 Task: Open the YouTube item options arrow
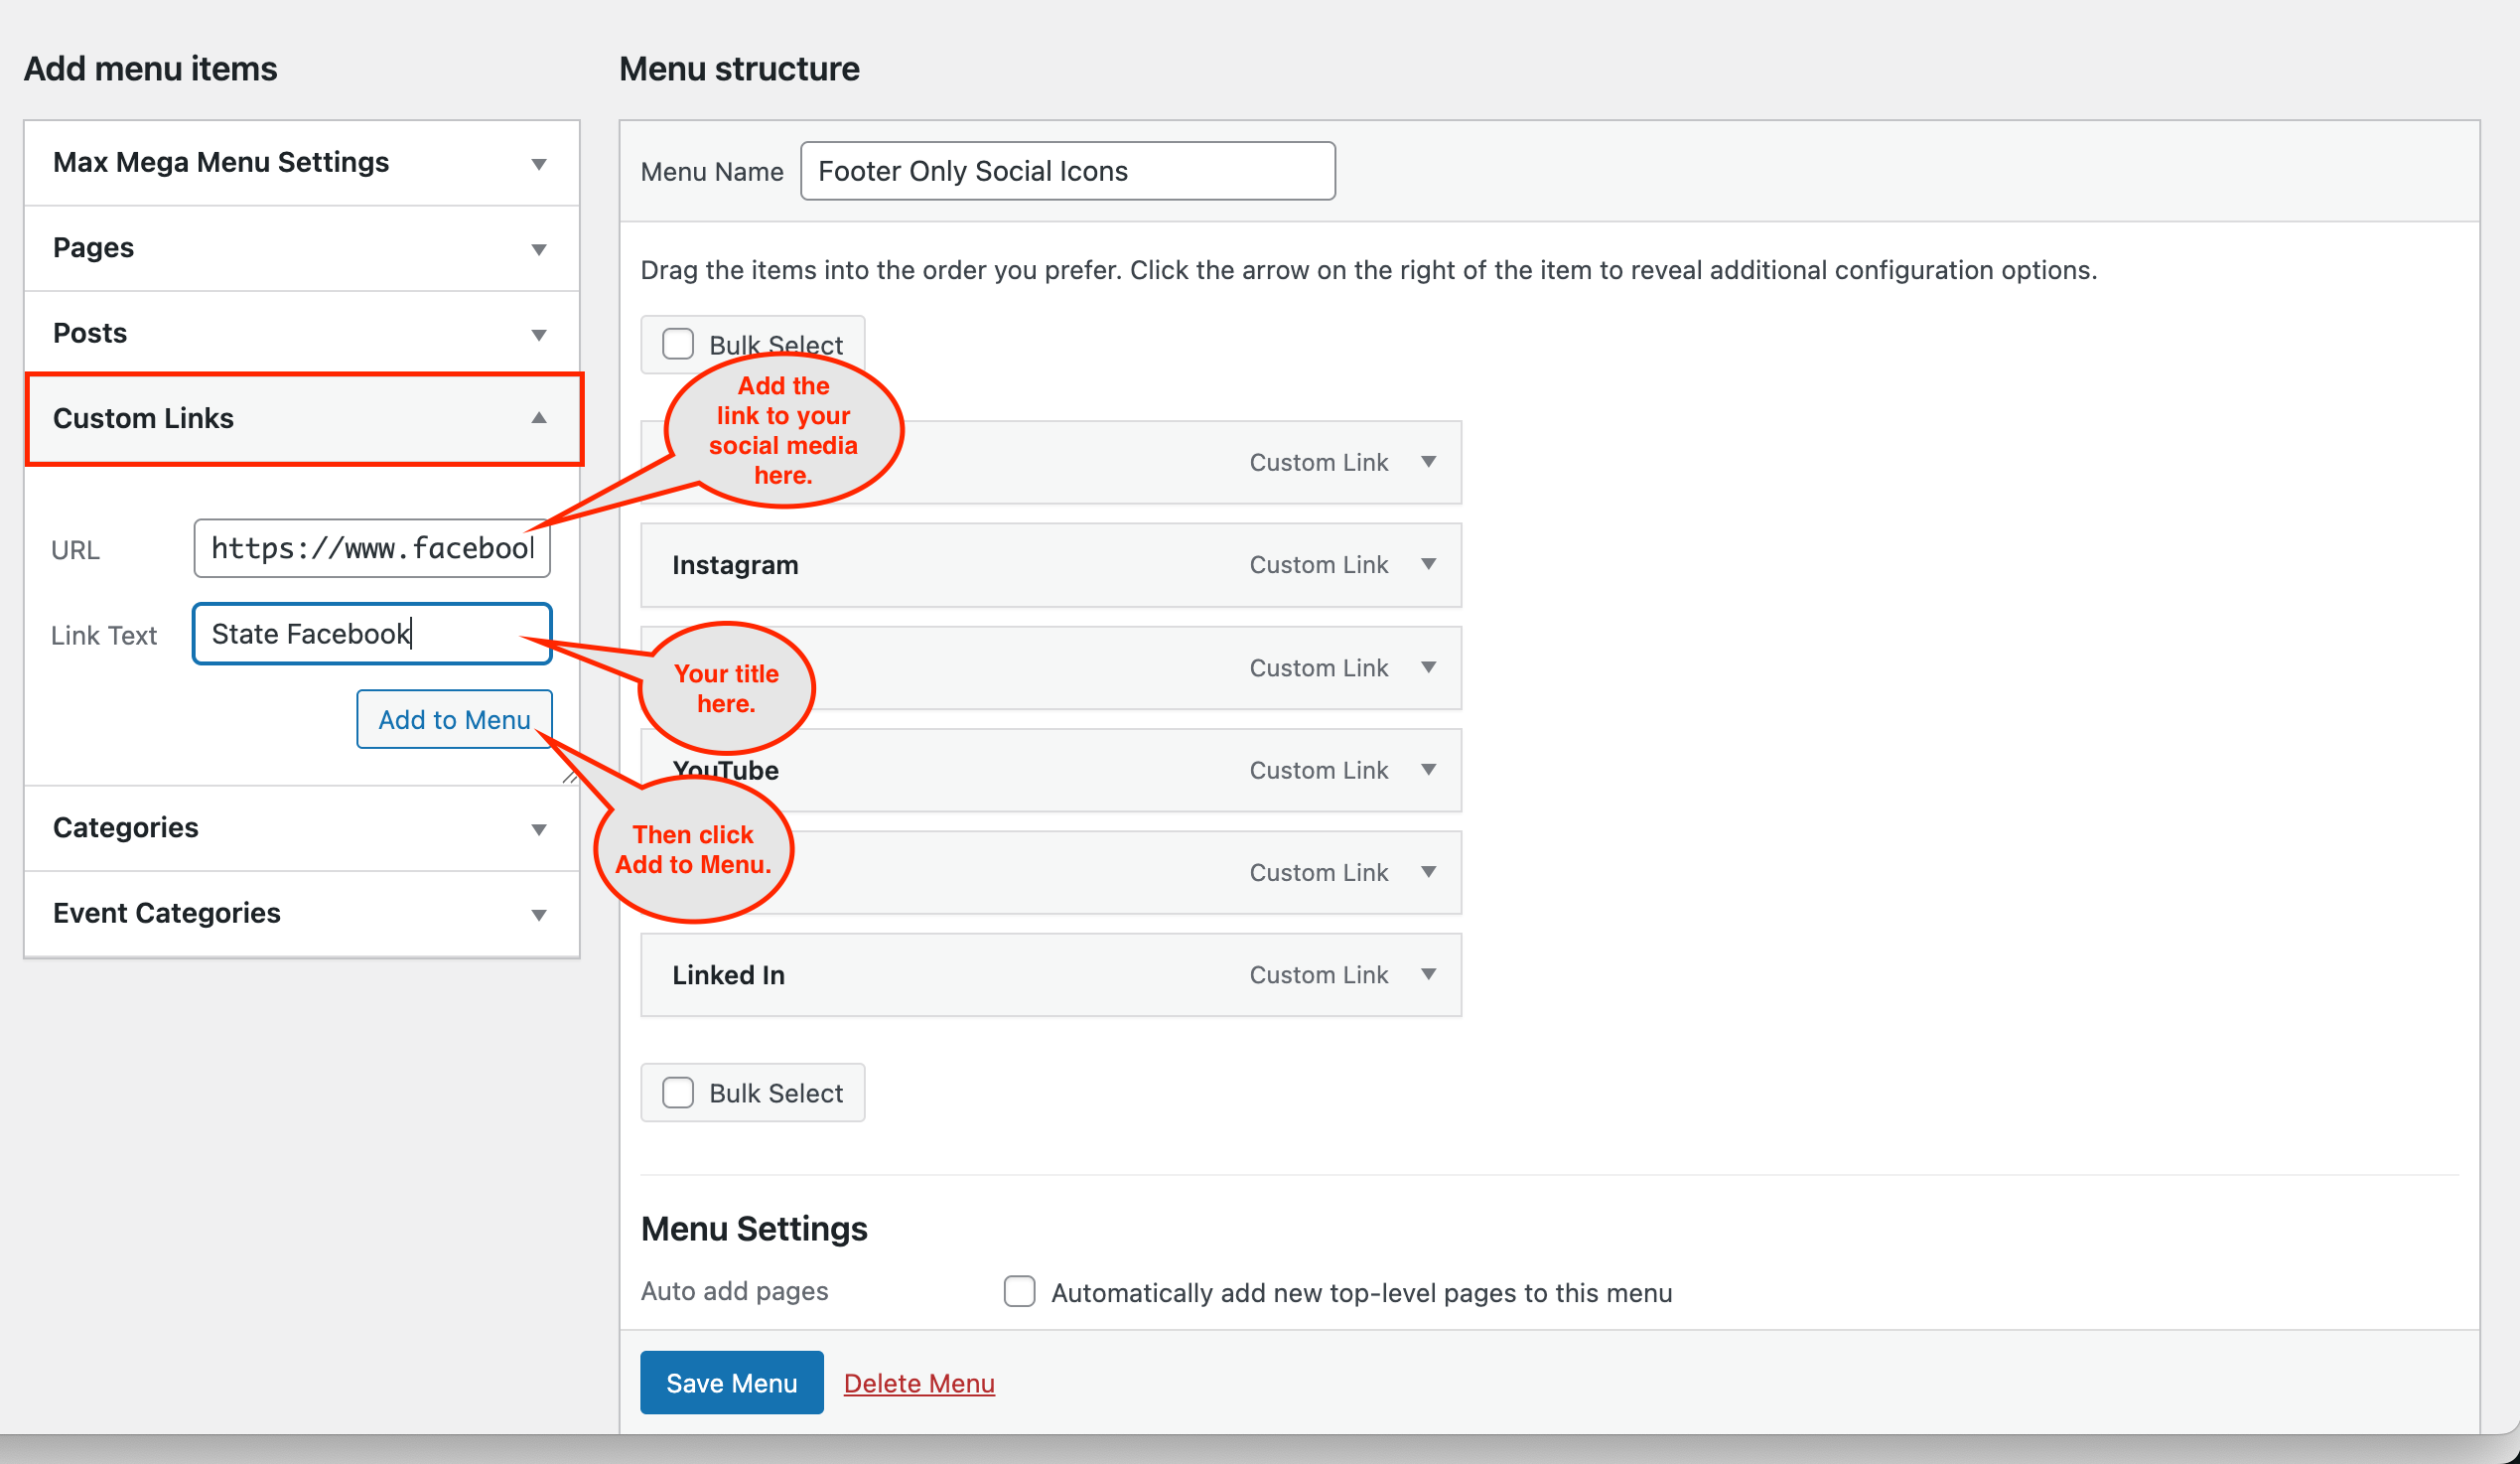pos(1428,770)
